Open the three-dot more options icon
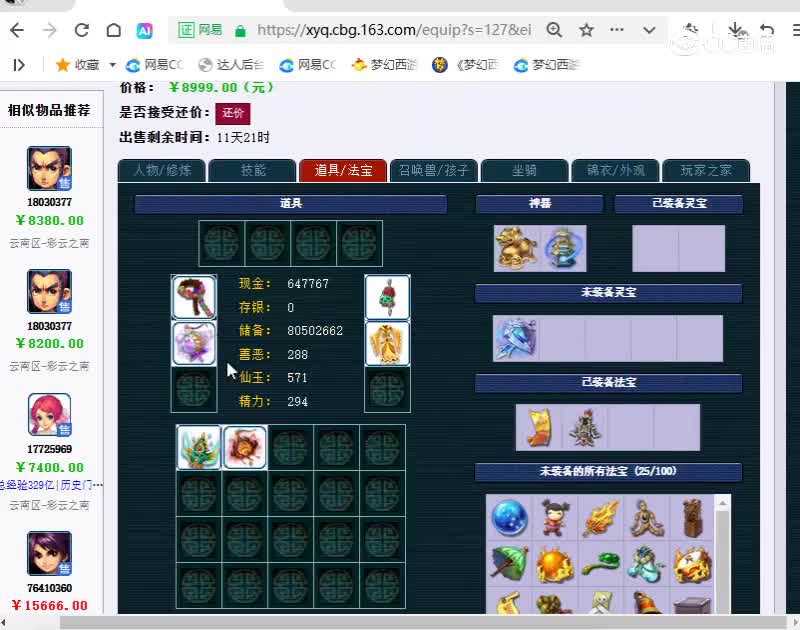This screenshot has width=800, height=630. [x=617, y=30]
